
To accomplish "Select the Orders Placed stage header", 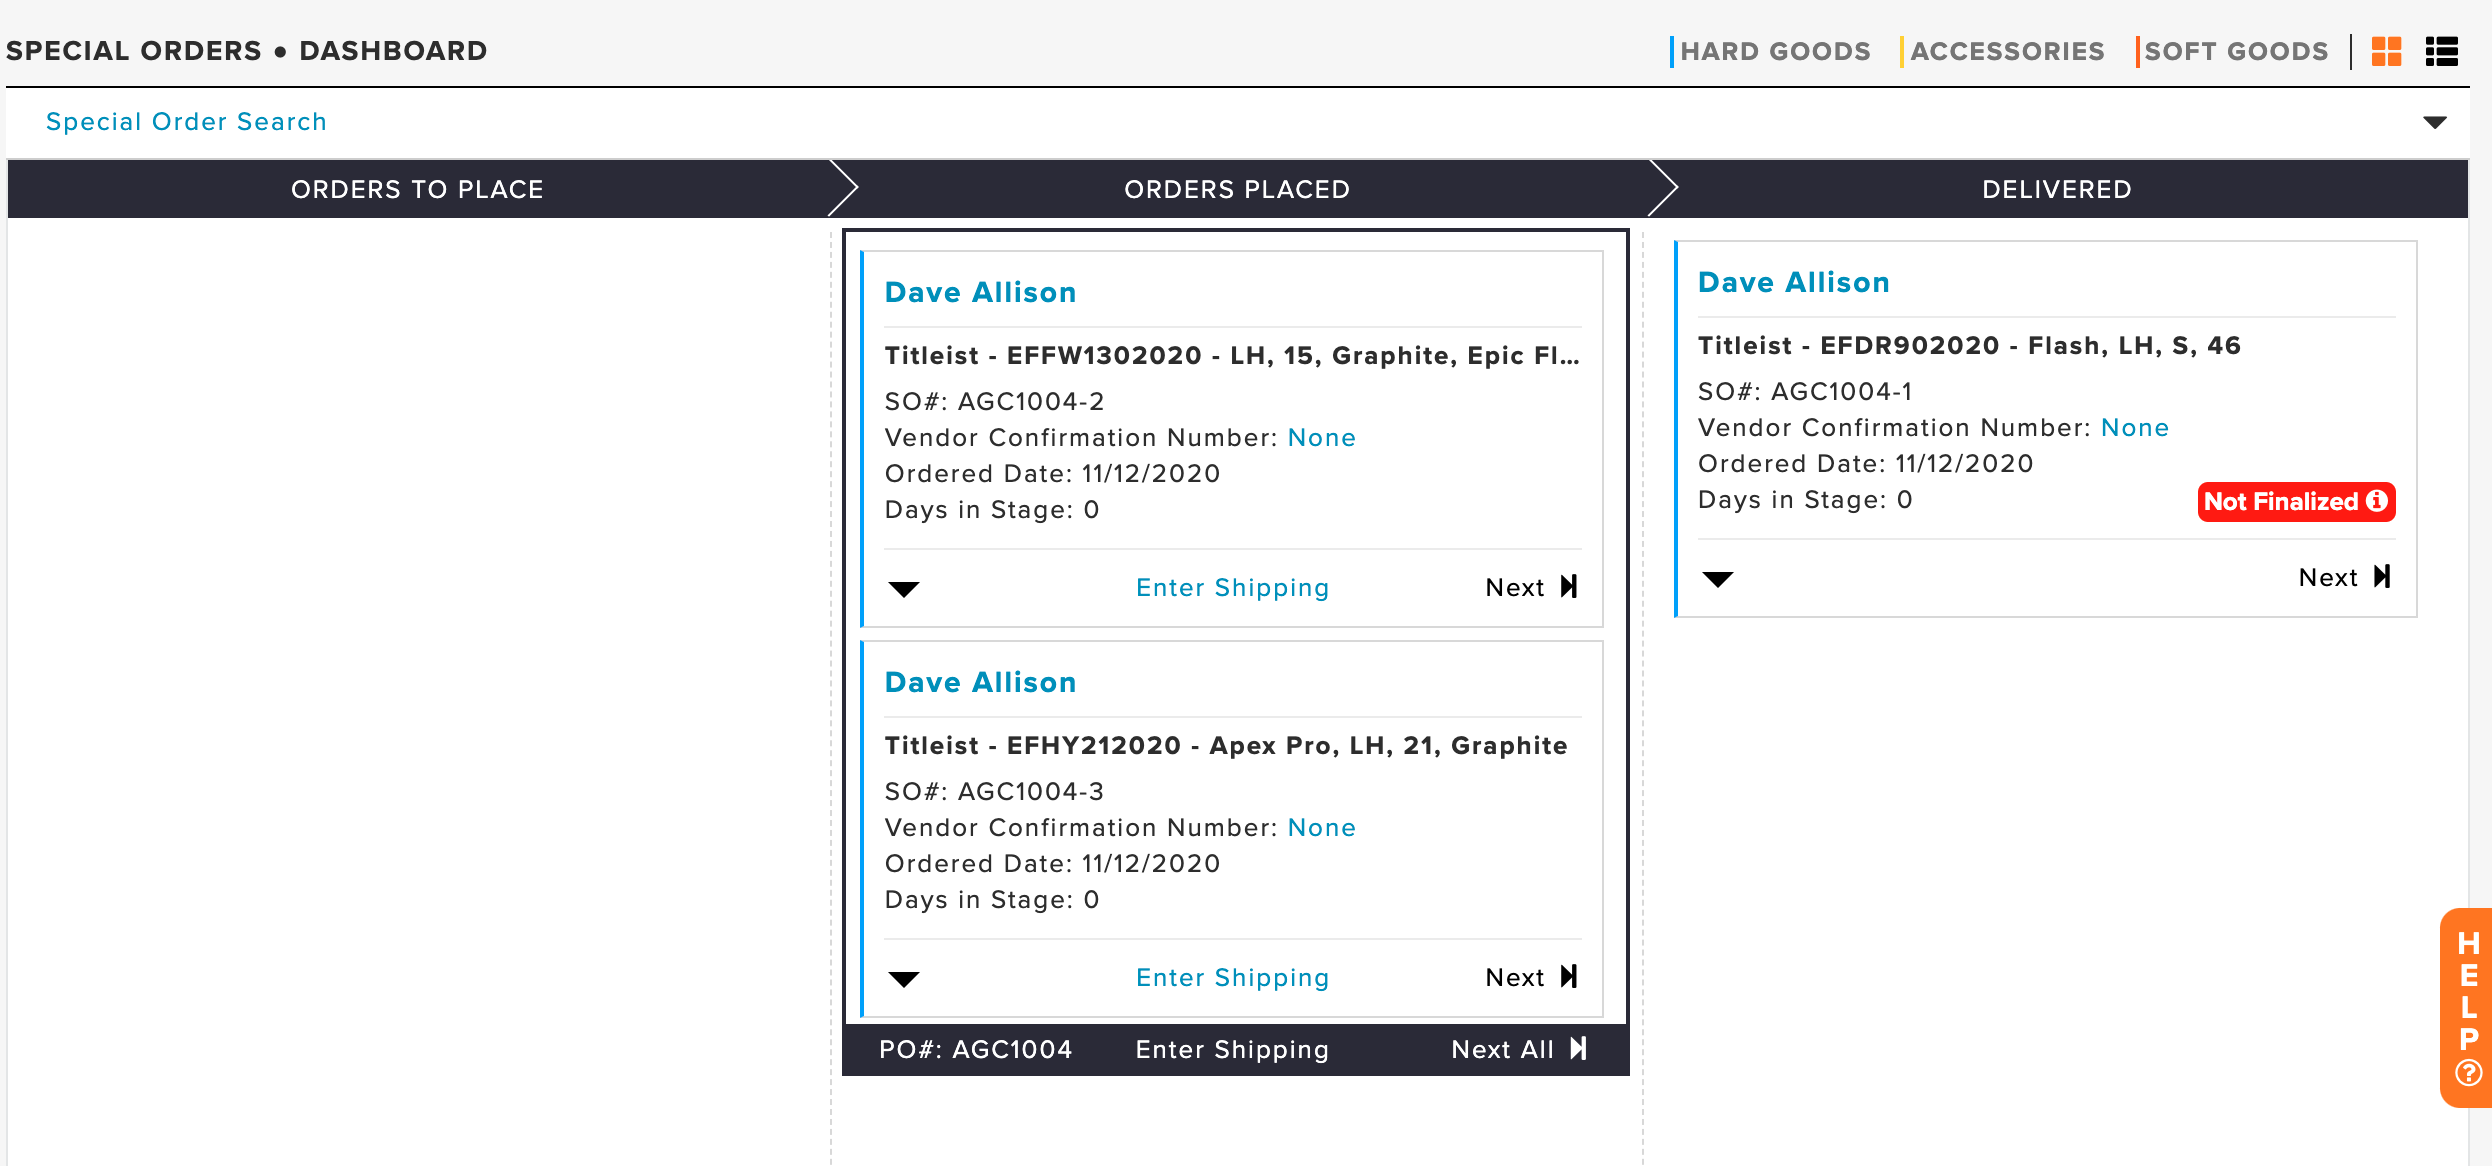I will click(1238, 189).
